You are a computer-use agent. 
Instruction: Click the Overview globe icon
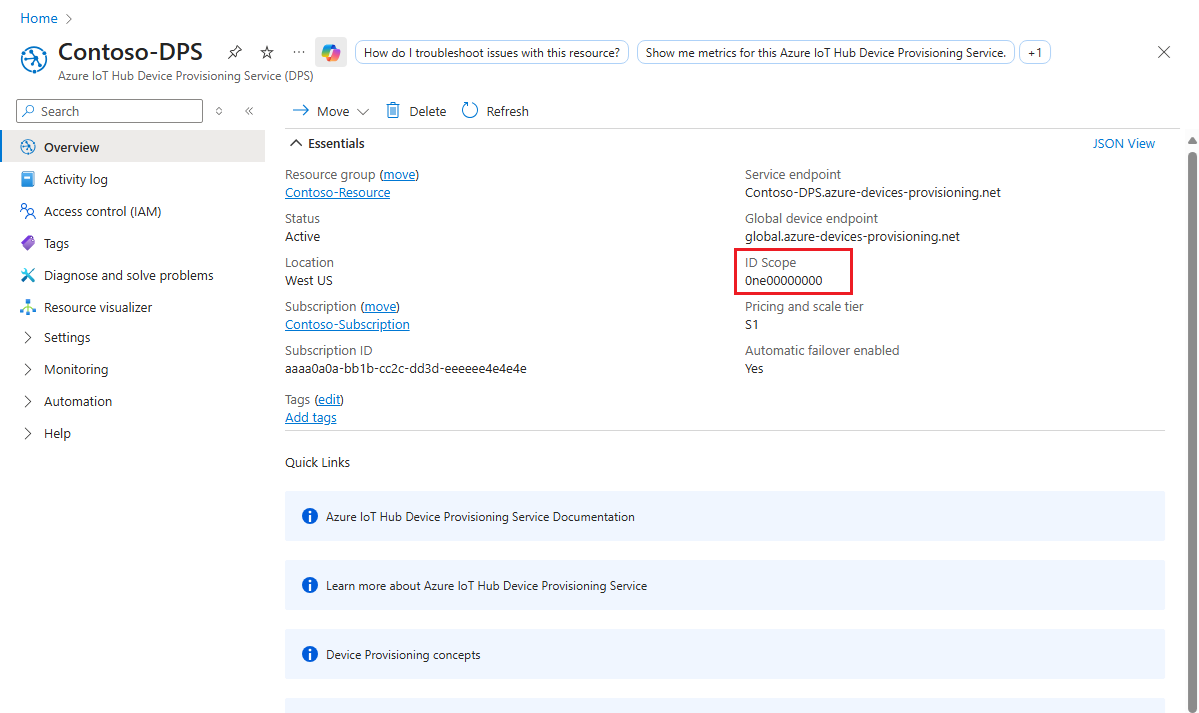(x=28, y=147)
